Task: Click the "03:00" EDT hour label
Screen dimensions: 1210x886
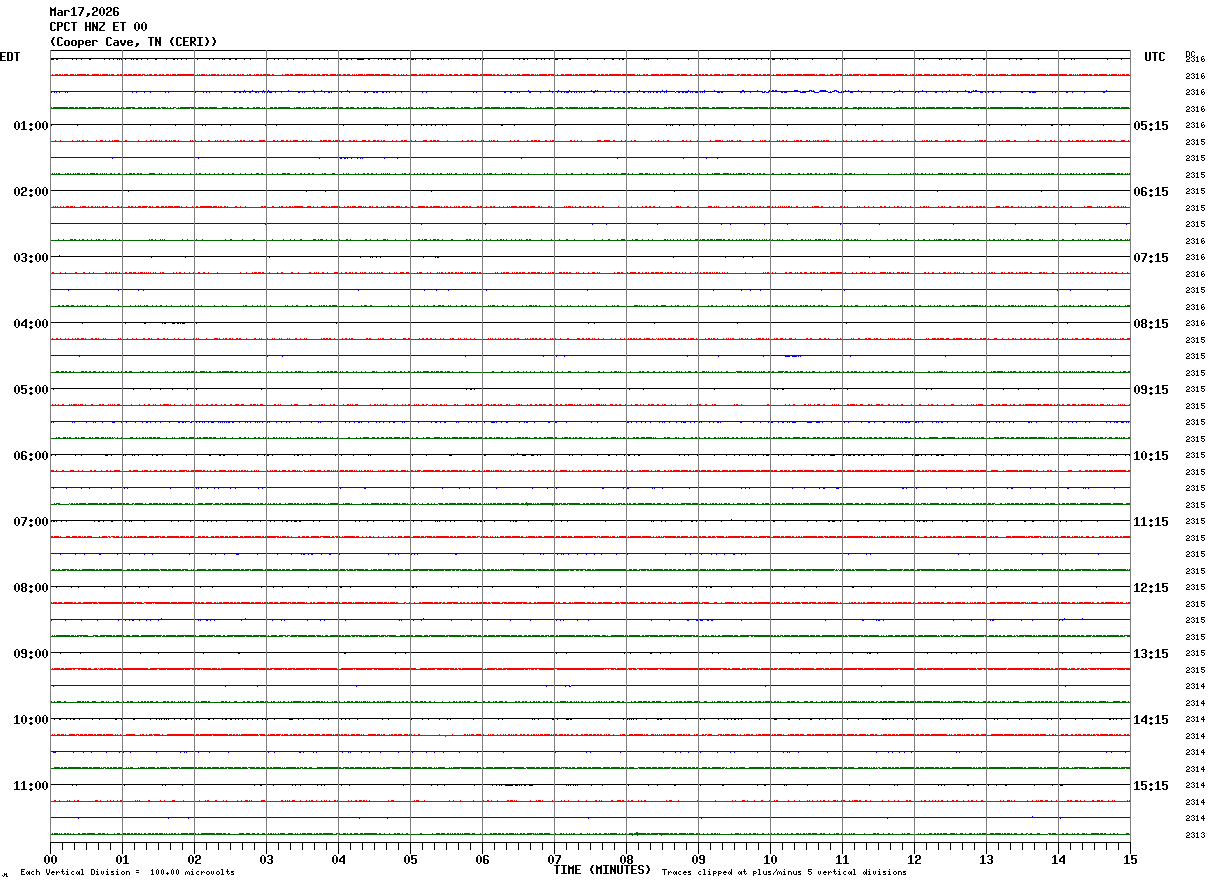Action: 31,258
